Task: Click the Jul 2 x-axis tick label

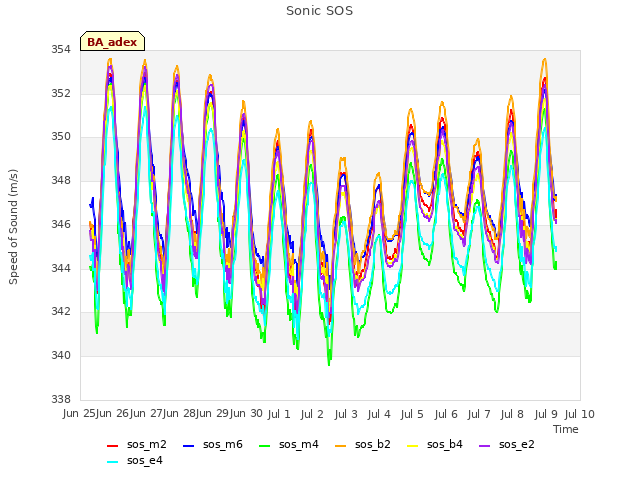Action: 312,414
